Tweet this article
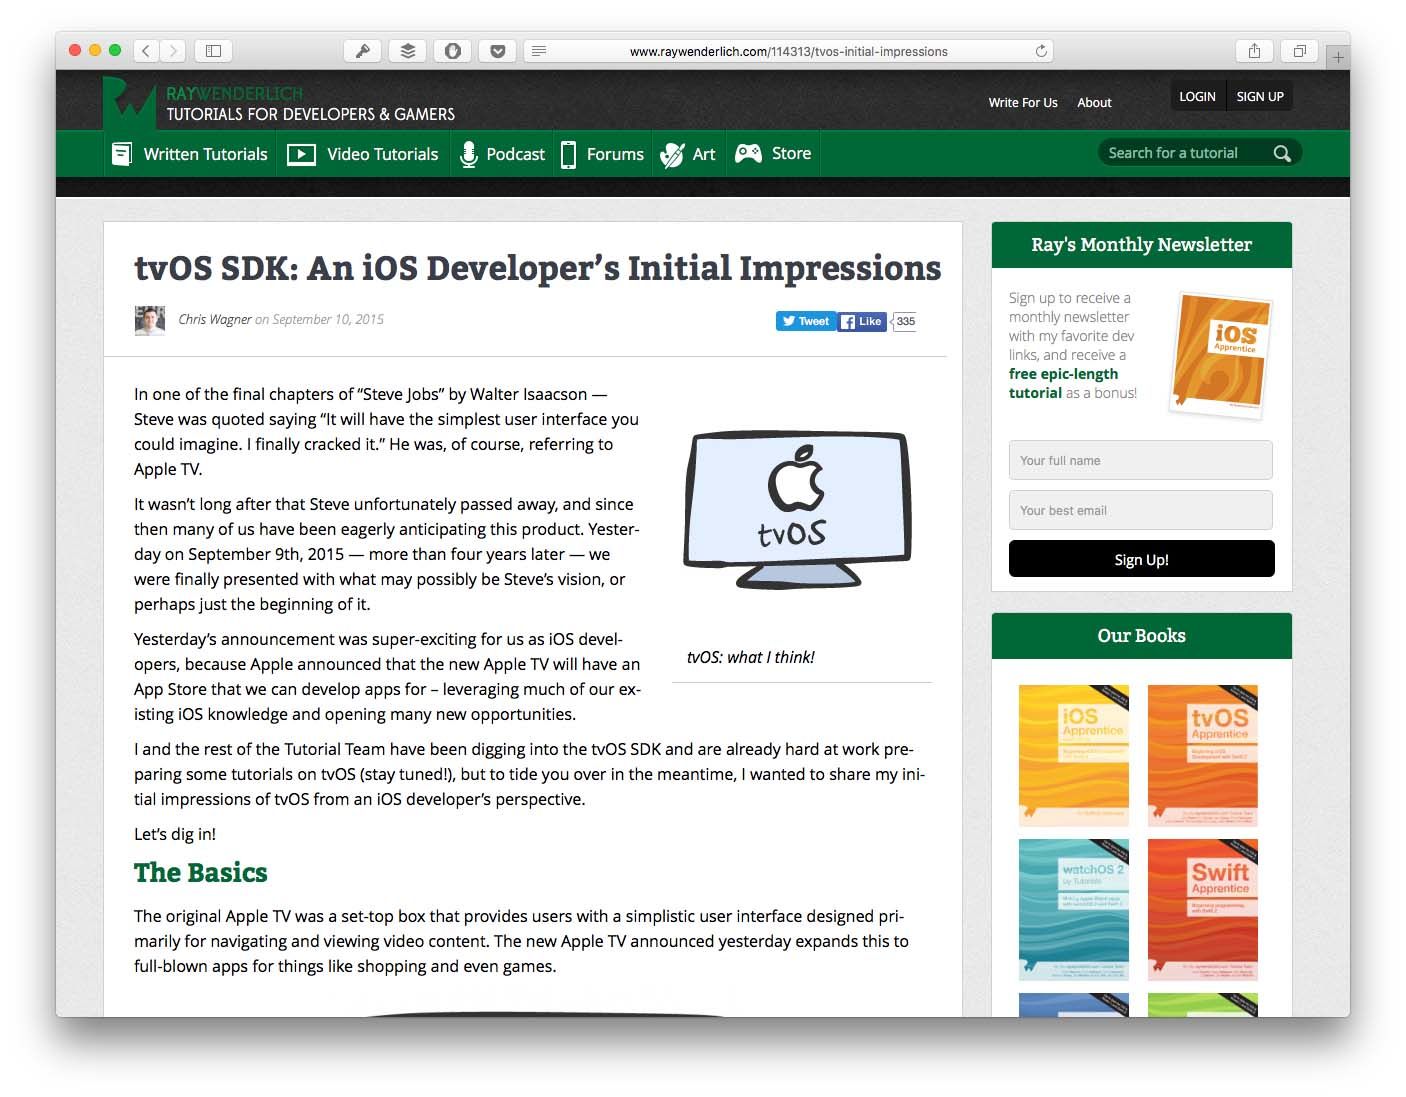This screenshot has width=1406, height=1097. [805, 321]
